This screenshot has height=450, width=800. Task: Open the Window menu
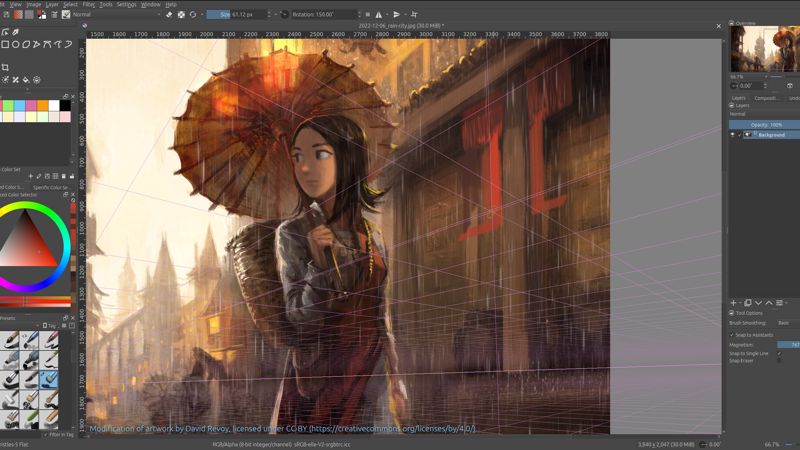(x=151, y=5)
